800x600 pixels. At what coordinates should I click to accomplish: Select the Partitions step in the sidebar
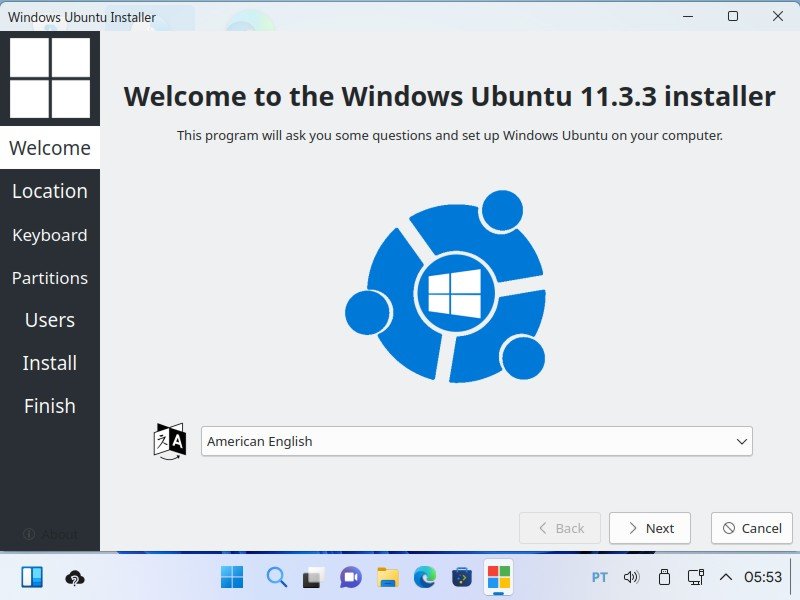[49, 278]
